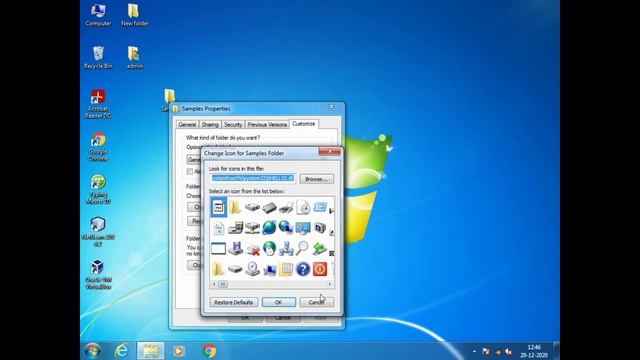Open the volume speaker tray icon
The width and height of the screenshot is (640, 360).
point(508,351)
